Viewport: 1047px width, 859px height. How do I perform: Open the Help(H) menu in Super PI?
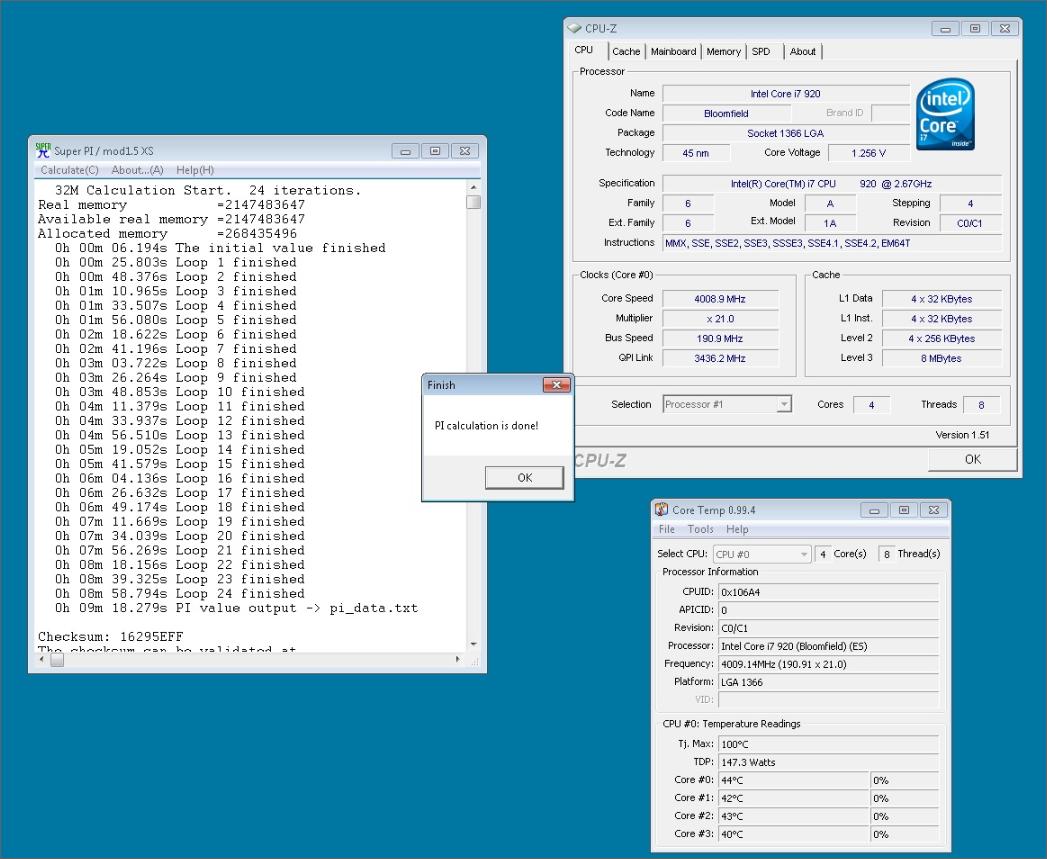tap(195, 170)
